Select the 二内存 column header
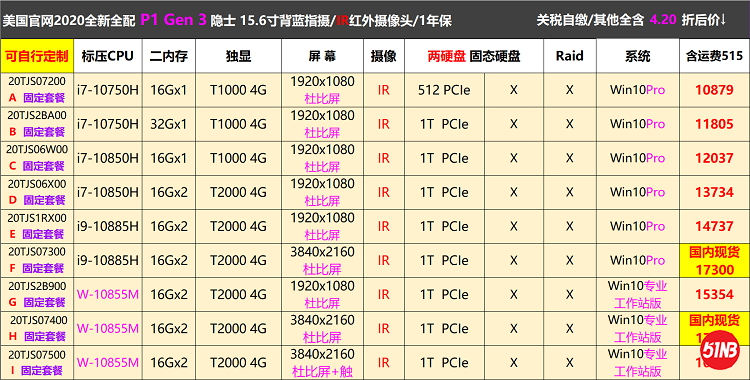This screenshot has width=750, height=380. click(168, 56)
